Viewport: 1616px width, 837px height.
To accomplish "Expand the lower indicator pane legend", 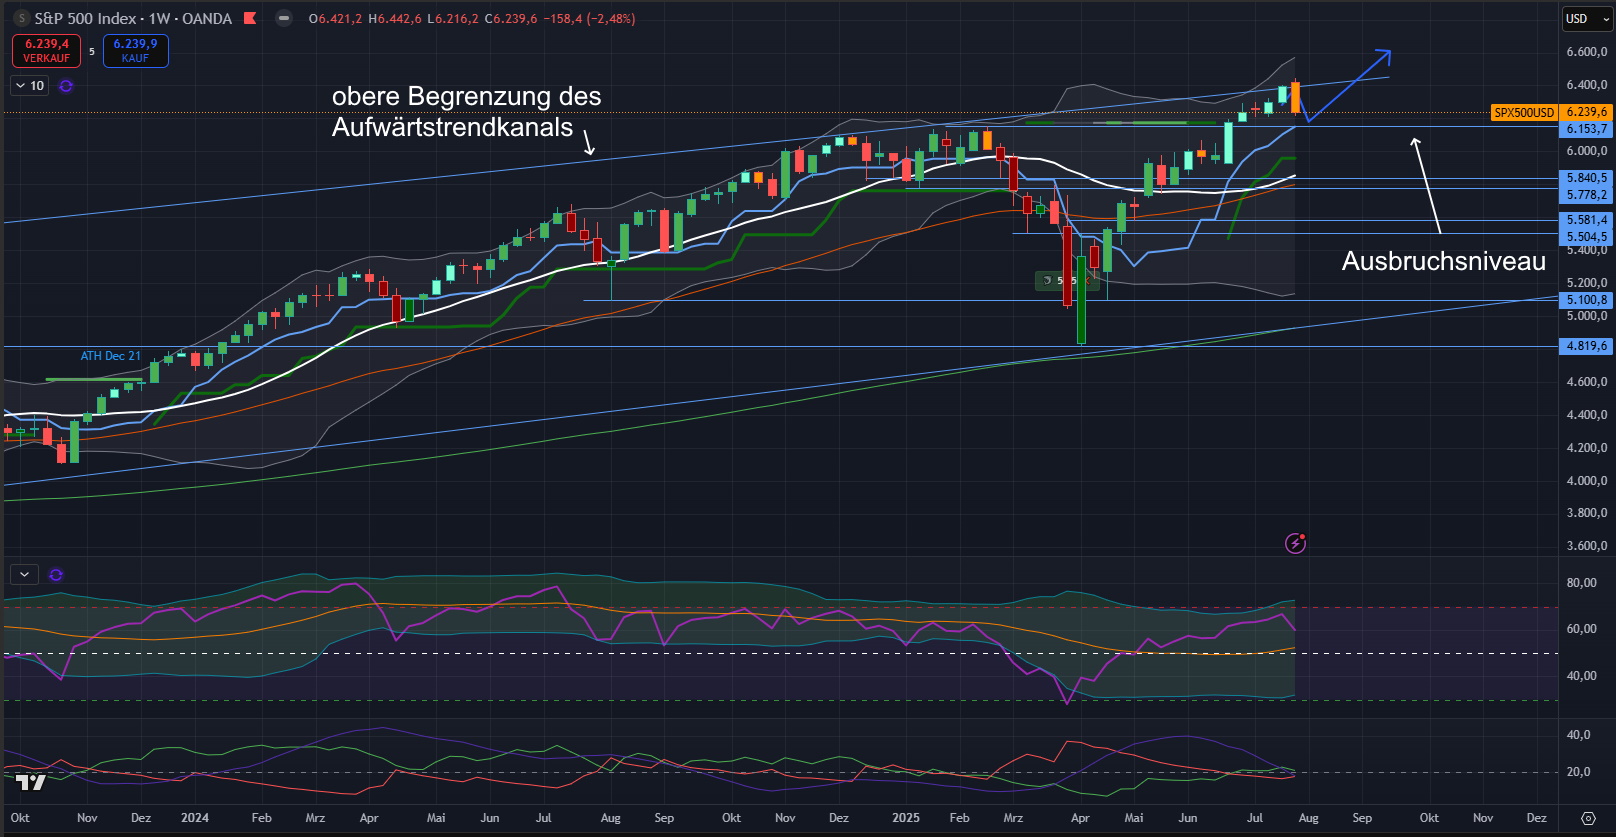I will [24, 575].
